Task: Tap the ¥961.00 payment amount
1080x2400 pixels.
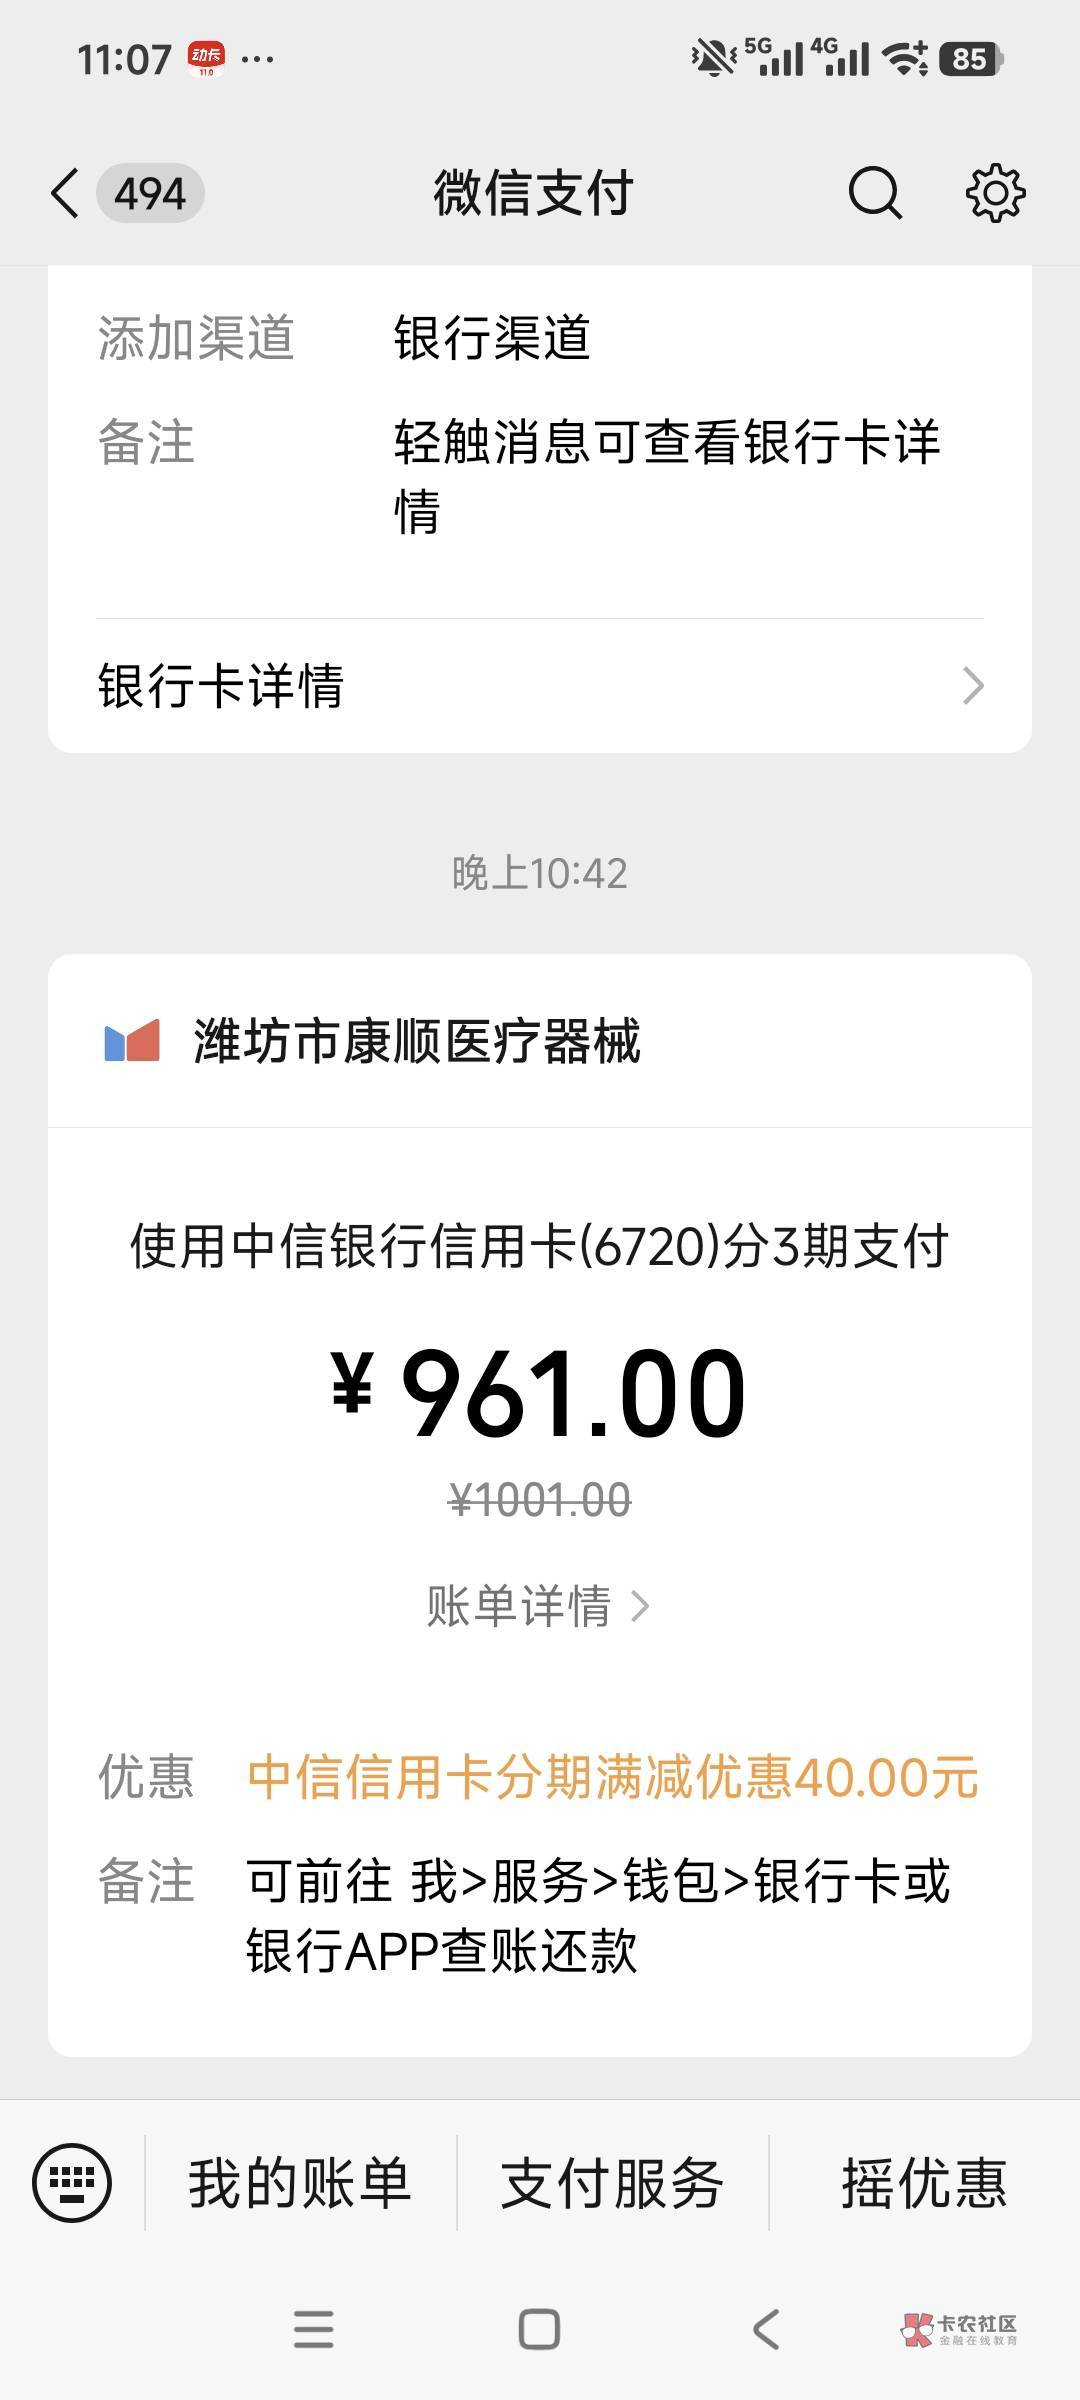Action: click(x=540, y=1393)
